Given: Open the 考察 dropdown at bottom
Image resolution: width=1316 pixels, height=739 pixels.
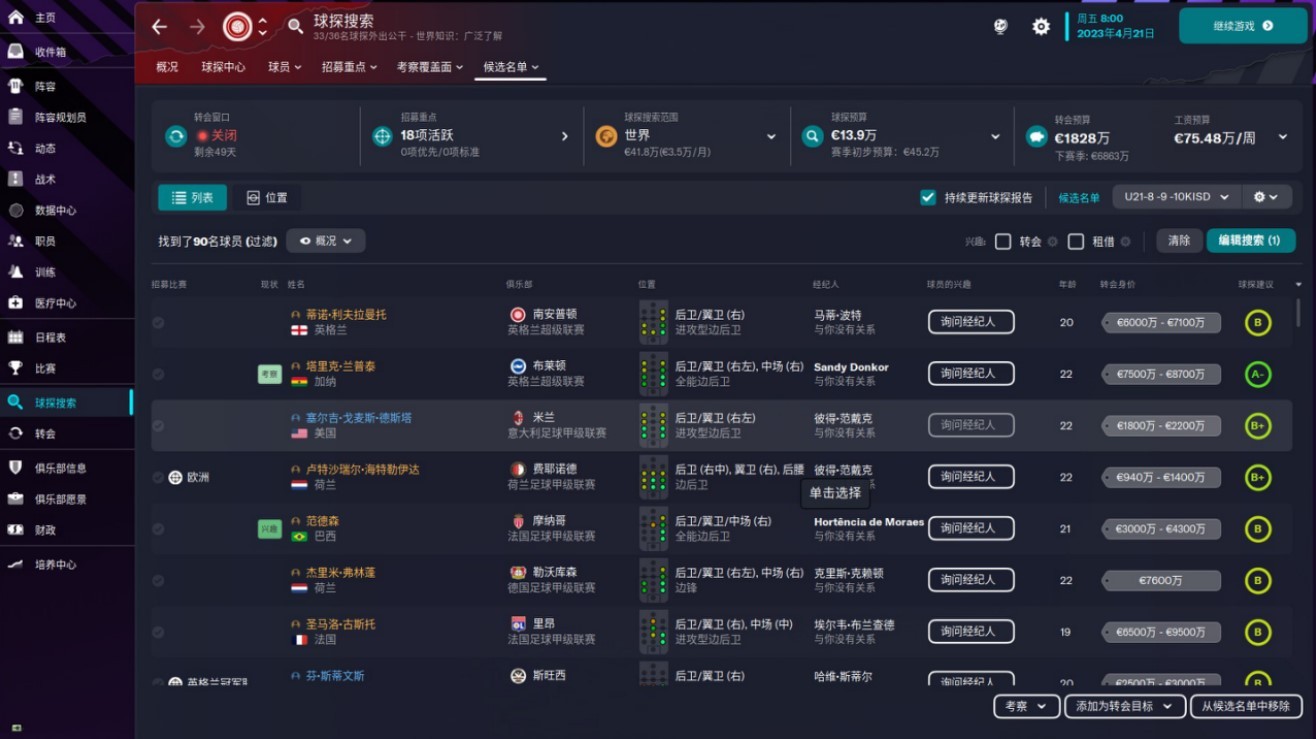Looking at the screenshot, I should coord(1026,706).
